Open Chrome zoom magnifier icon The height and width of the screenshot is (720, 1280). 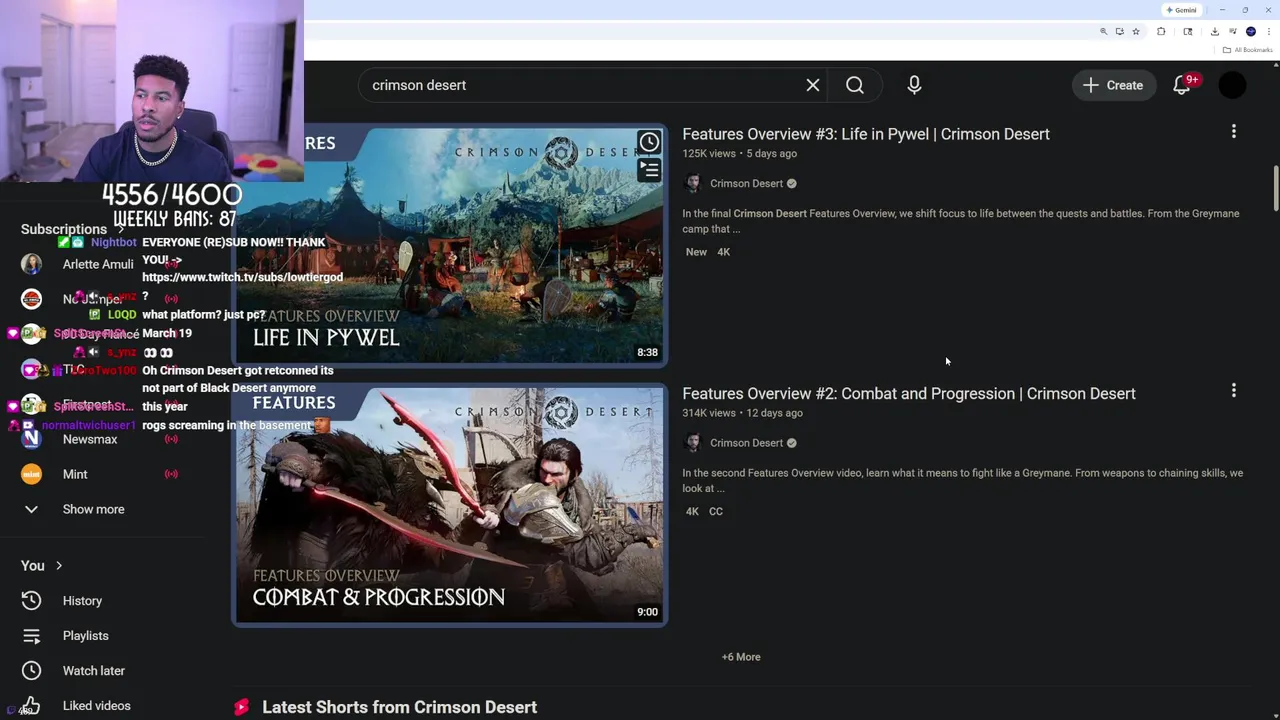(1104, 31)
